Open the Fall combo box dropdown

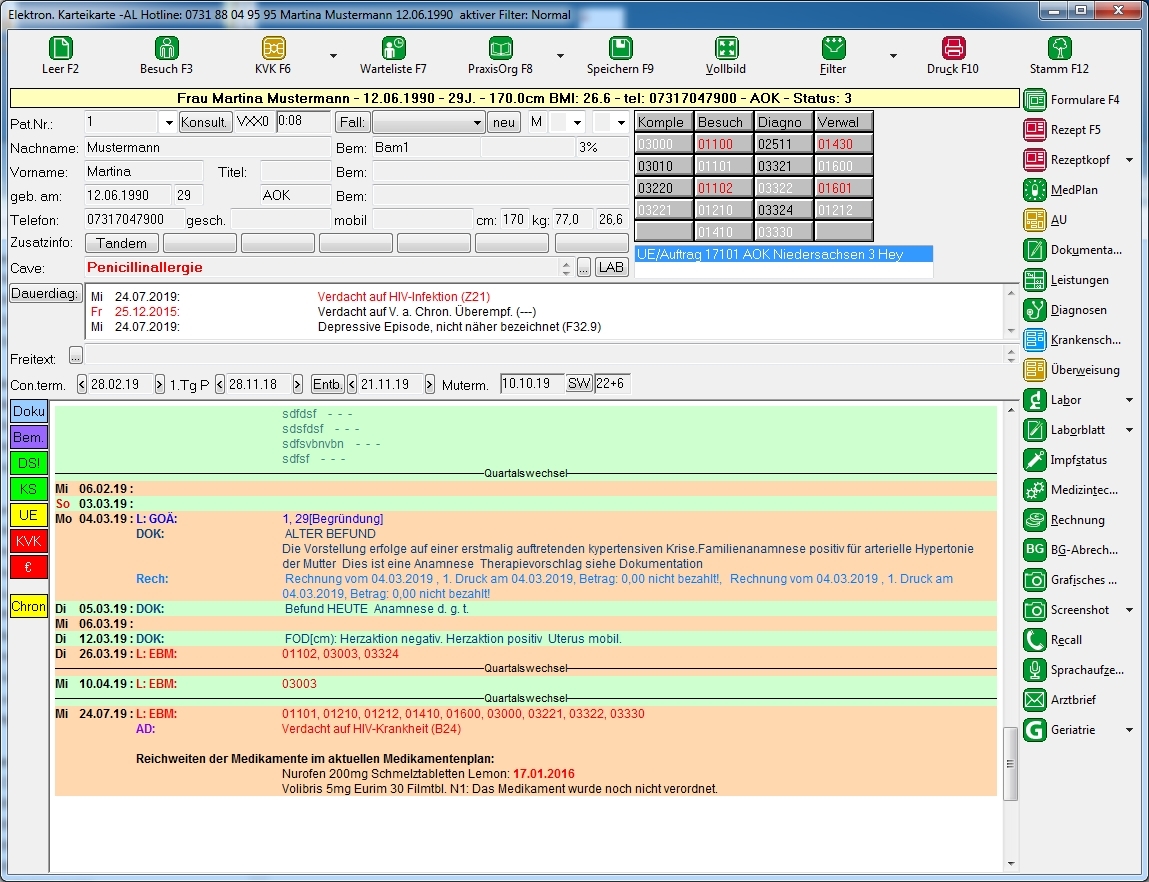pos(478,122)
